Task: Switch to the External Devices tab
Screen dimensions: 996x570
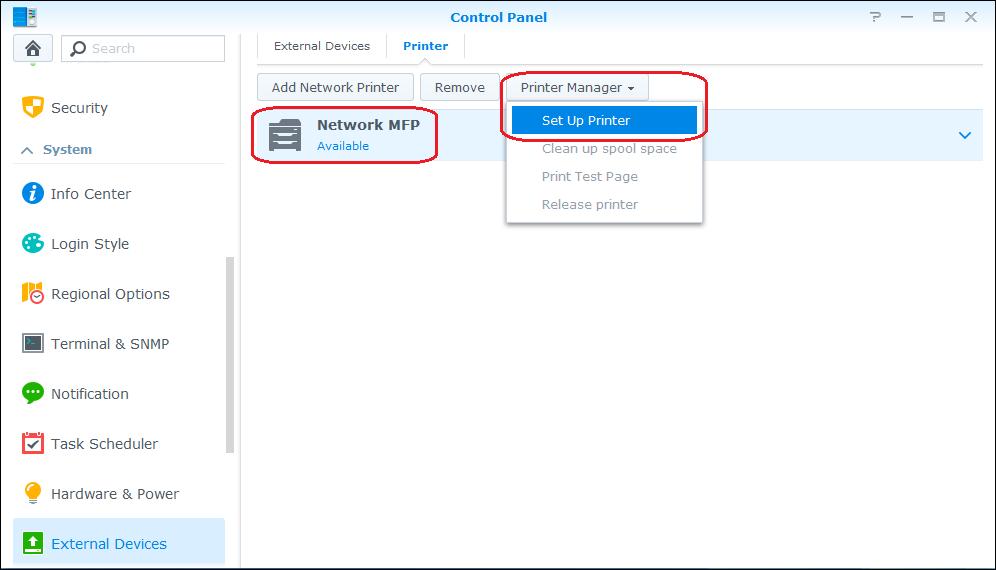Action: [322, 46]
